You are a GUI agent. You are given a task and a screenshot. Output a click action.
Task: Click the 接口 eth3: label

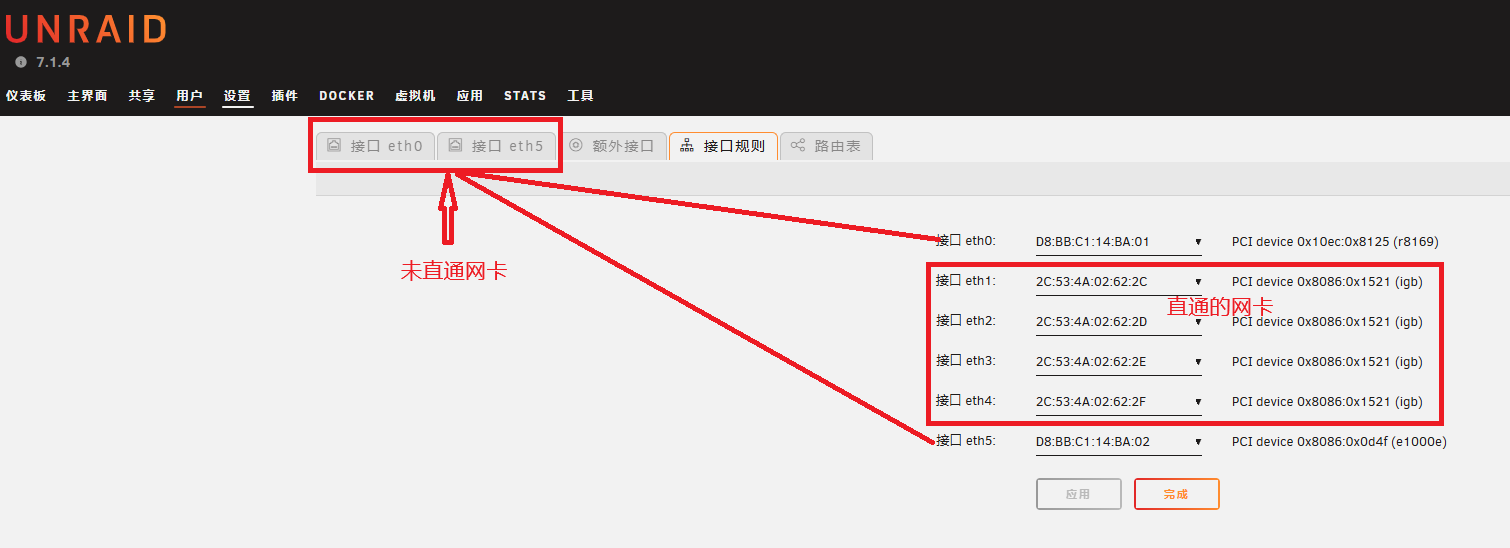(x=966, y=361)
